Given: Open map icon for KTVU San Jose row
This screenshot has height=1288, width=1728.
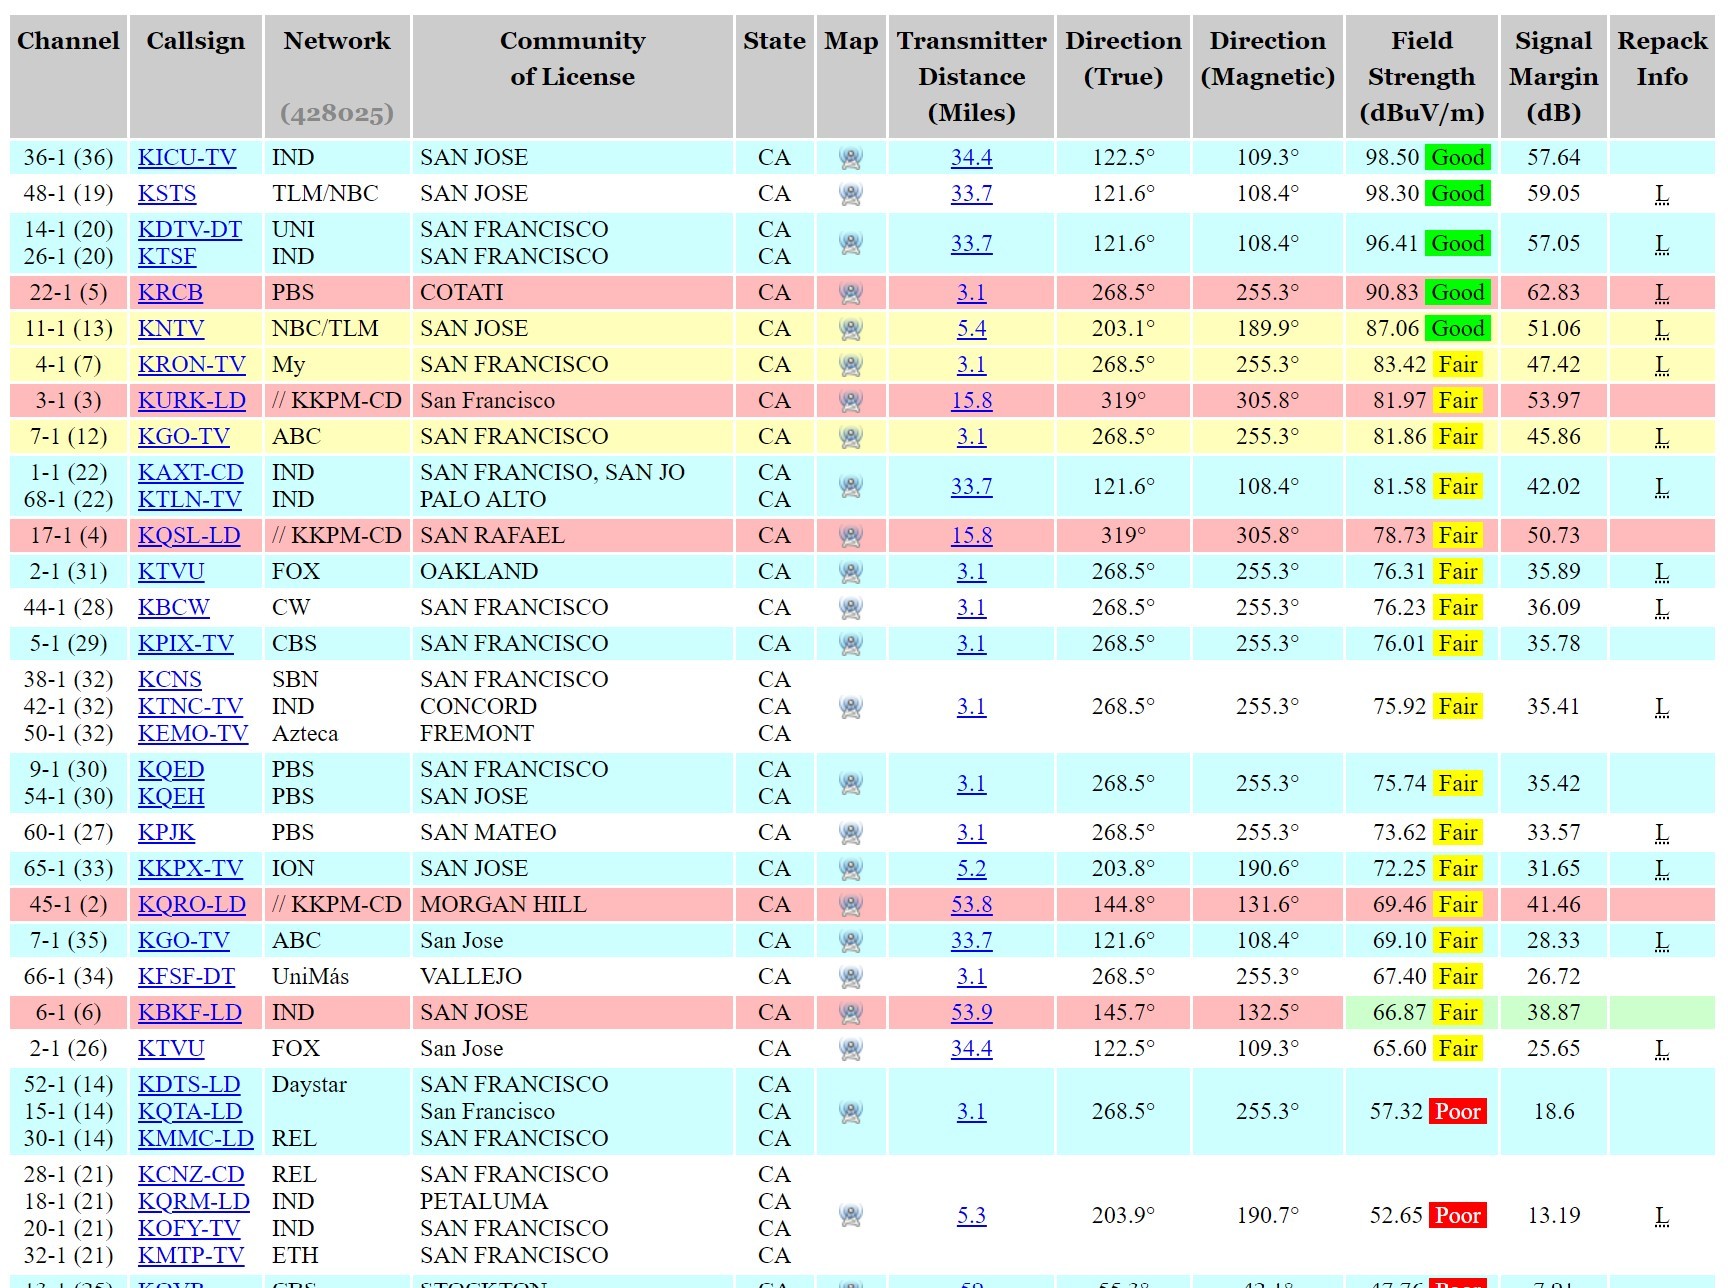Looking at the screenshot, I should click(x=851, y=1049).
